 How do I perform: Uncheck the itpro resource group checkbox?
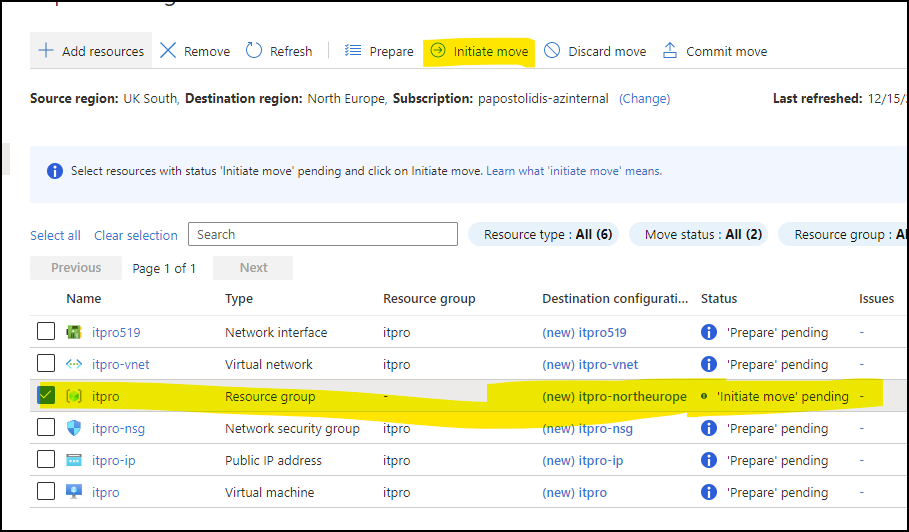click(x=46, y=396)
